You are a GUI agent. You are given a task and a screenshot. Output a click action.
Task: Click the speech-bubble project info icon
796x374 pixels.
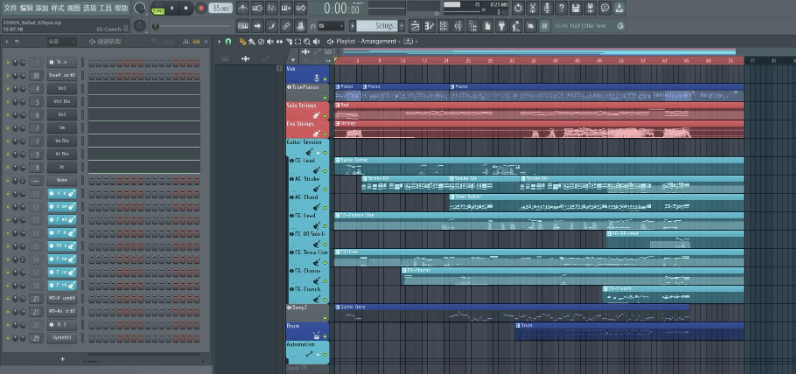[605, 8]
